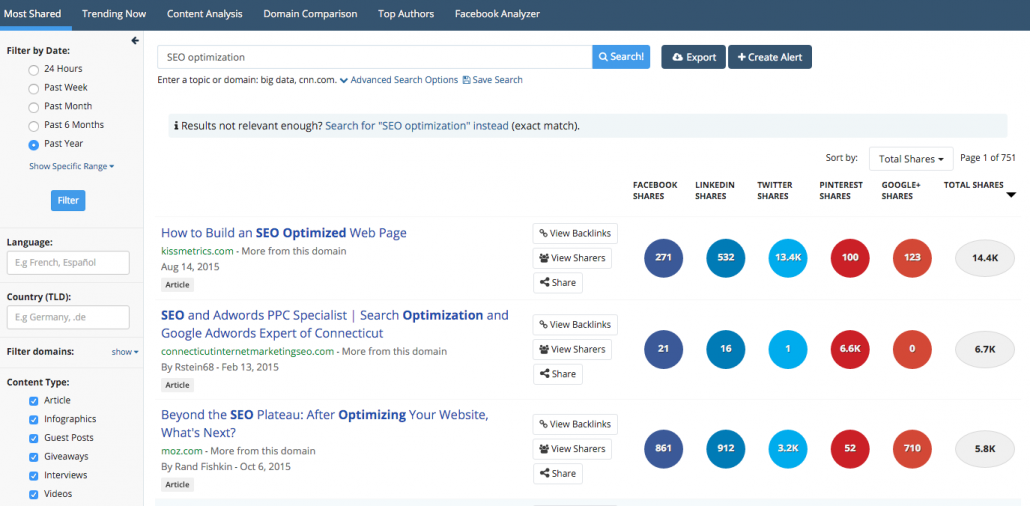Open the Content Analysis tab
Screen dimensions: 1030x506
click(204, 14)
